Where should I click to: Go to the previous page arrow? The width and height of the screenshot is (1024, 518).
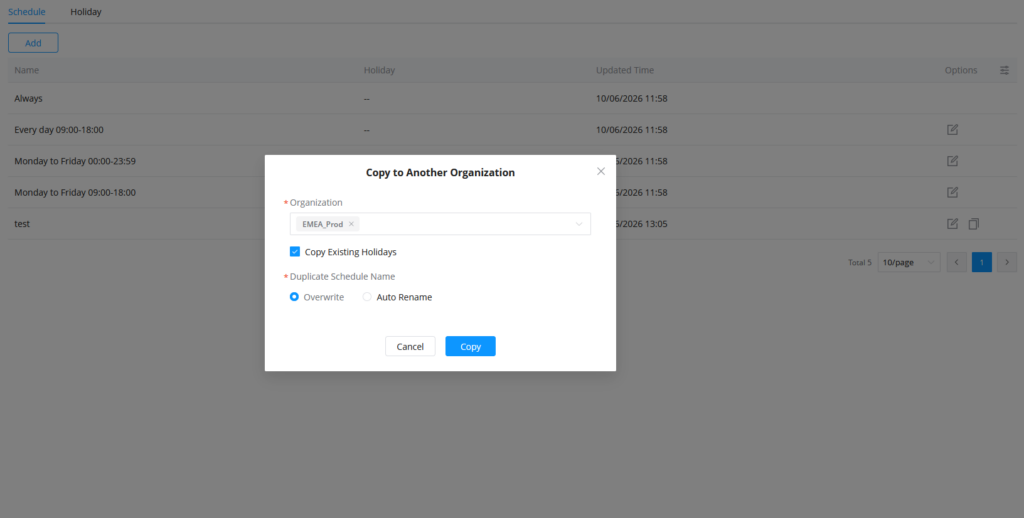pos(957,262)
